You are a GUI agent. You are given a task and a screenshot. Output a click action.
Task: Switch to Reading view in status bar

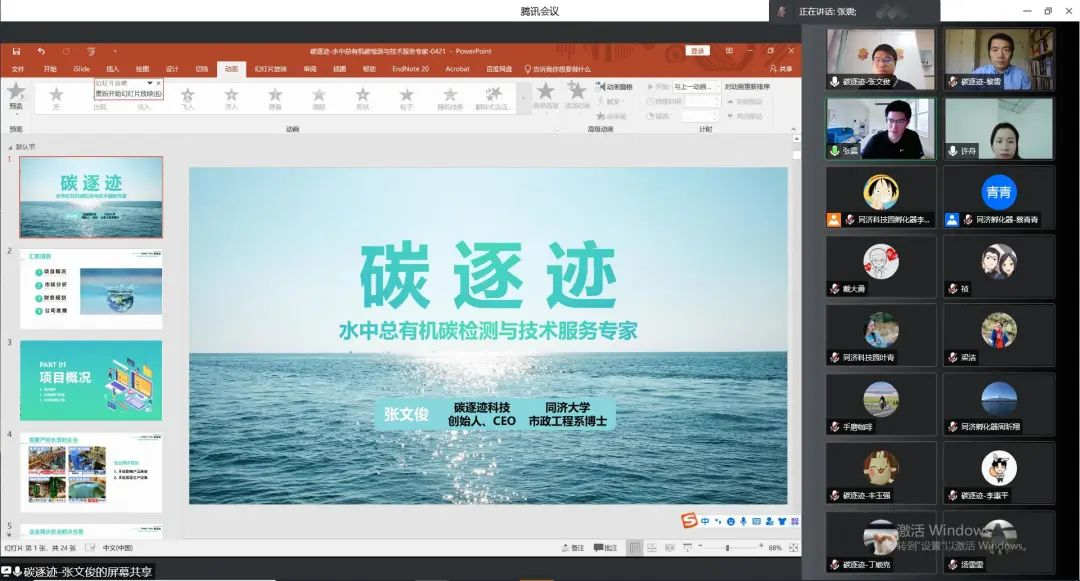669,548
